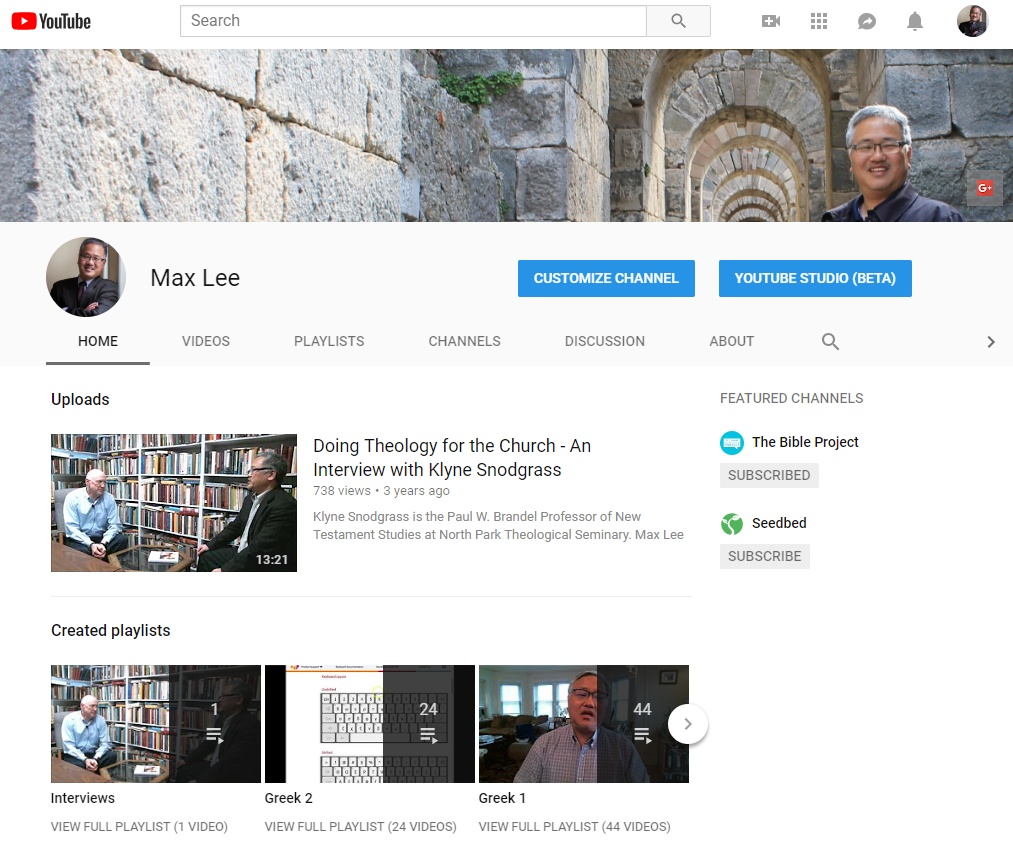
Task: Open the create video camera icon
Action: tap(771, 21)
